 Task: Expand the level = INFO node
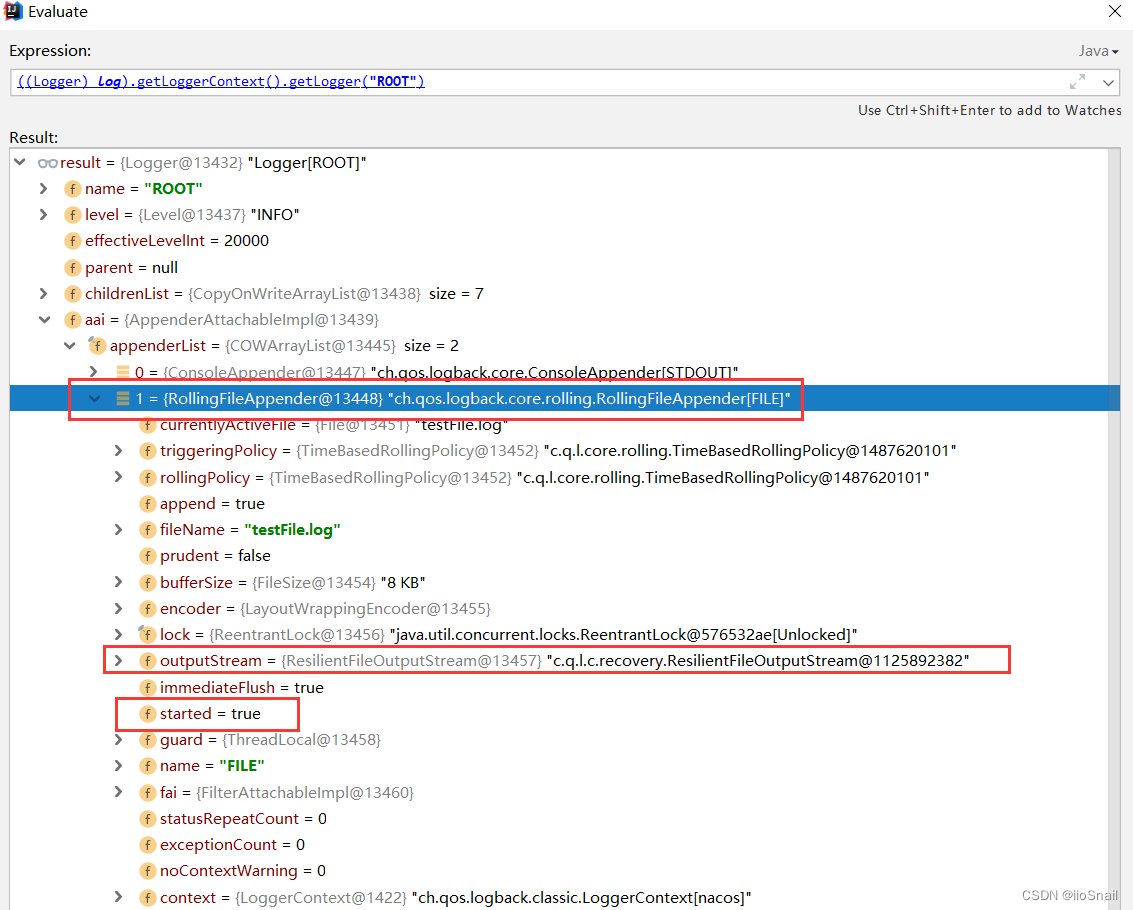[x=43, y=215]
